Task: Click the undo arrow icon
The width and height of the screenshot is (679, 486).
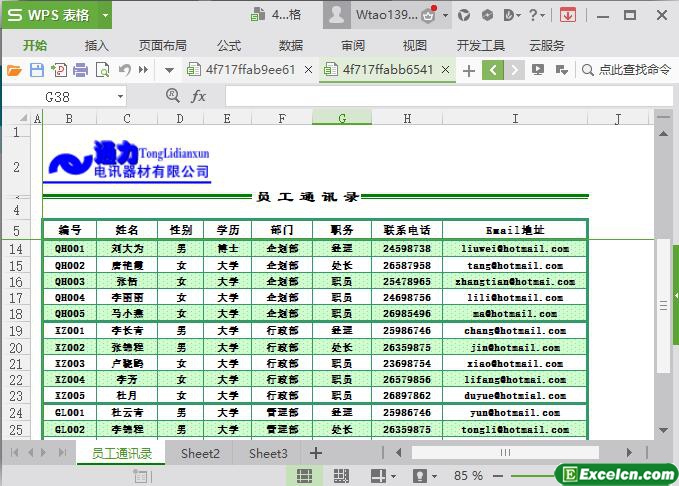Action: point(125,70)
